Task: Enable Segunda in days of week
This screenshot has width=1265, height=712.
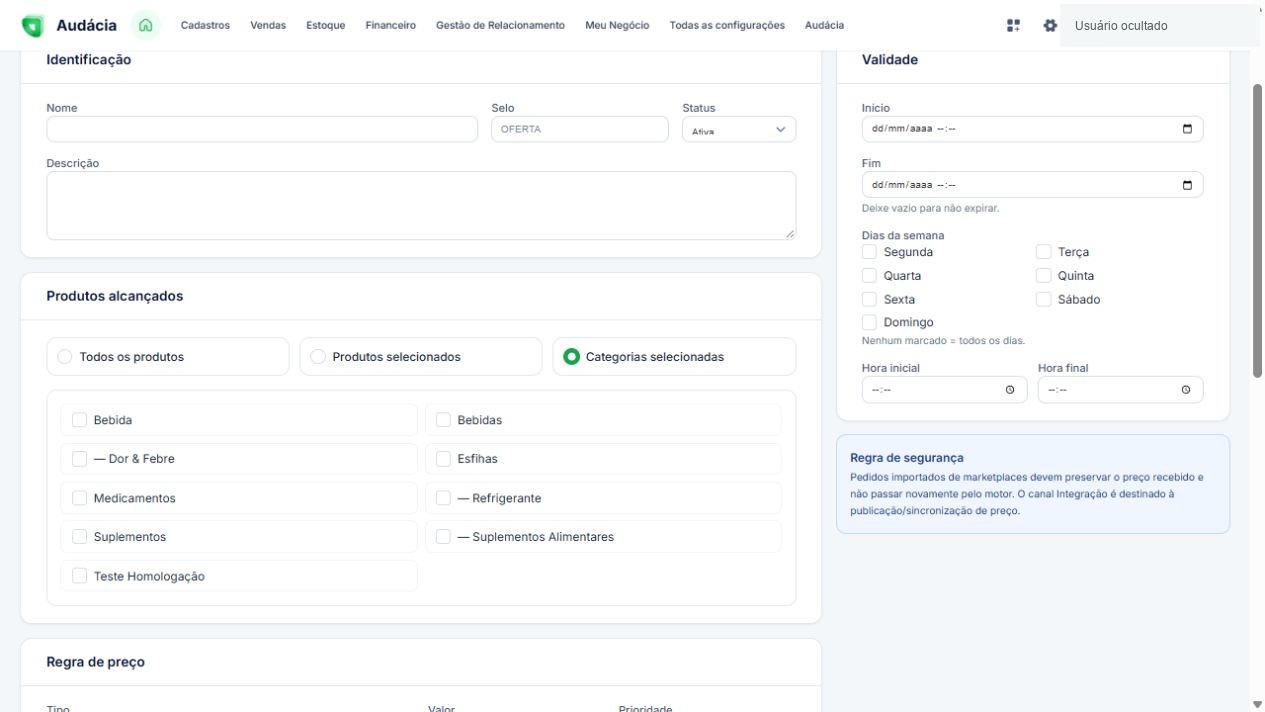Action: [x=869, y=252]
